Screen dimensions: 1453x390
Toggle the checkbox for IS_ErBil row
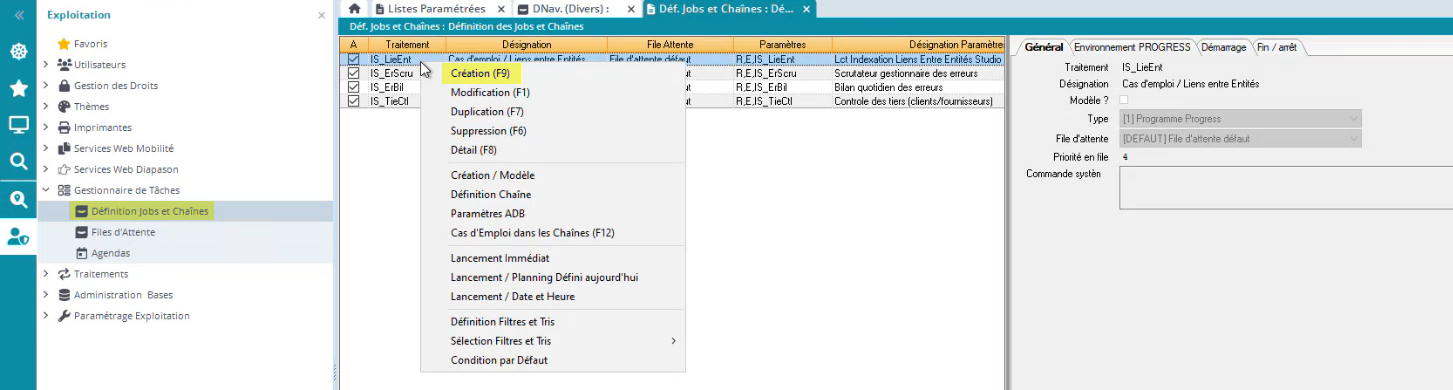[353, 88]
